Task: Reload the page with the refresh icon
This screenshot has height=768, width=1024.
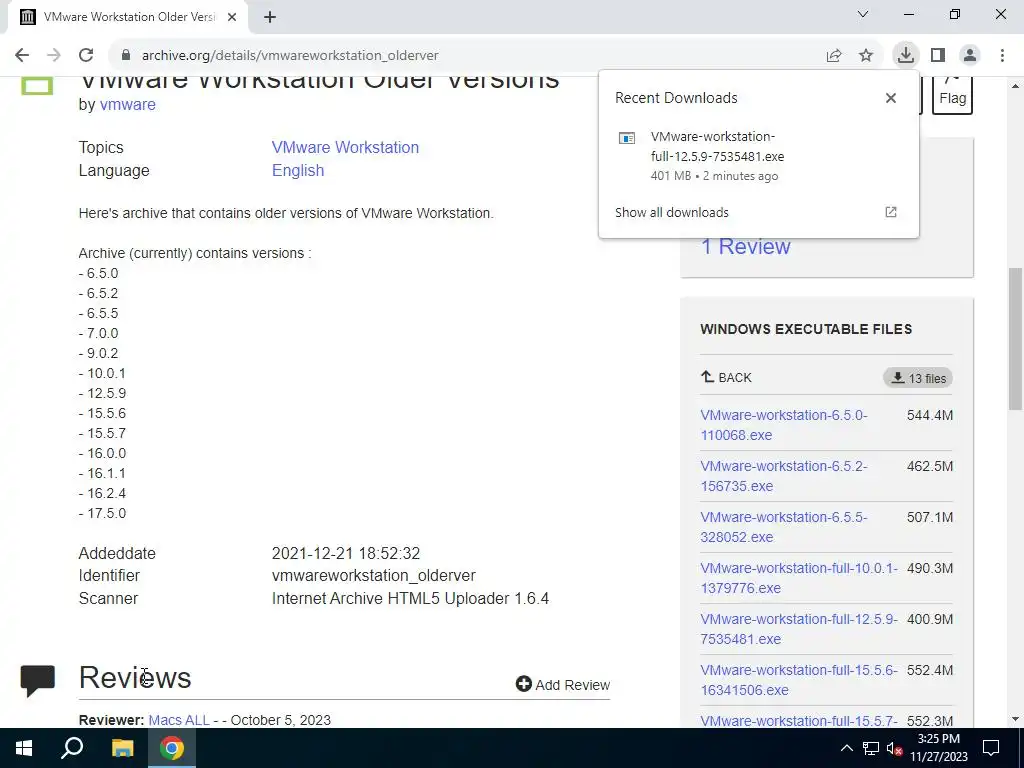Action: [86, 56]
